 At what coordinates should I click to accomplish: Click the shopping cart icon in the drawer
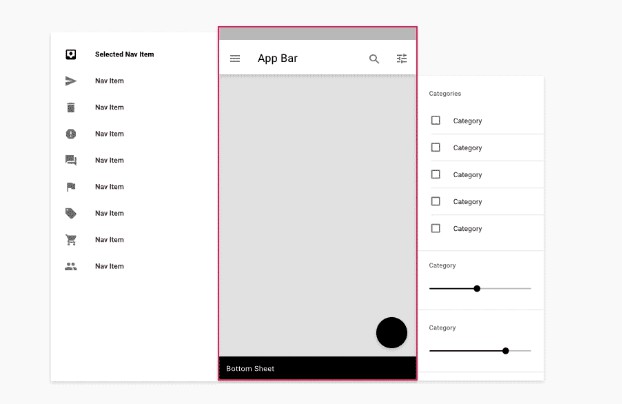71,240
